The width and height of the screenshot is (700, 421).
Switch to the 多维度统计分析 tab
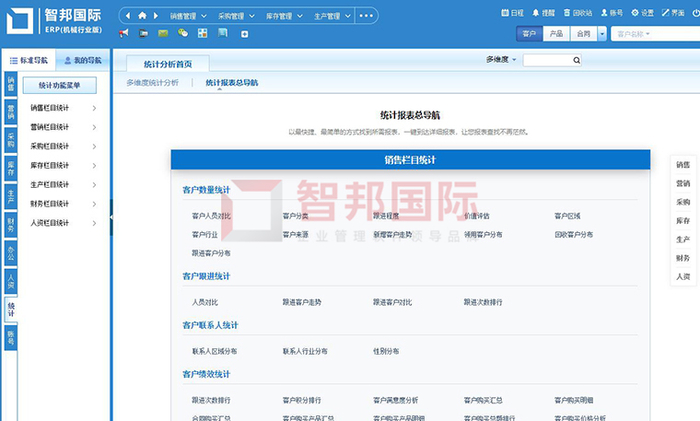[153, 82]
